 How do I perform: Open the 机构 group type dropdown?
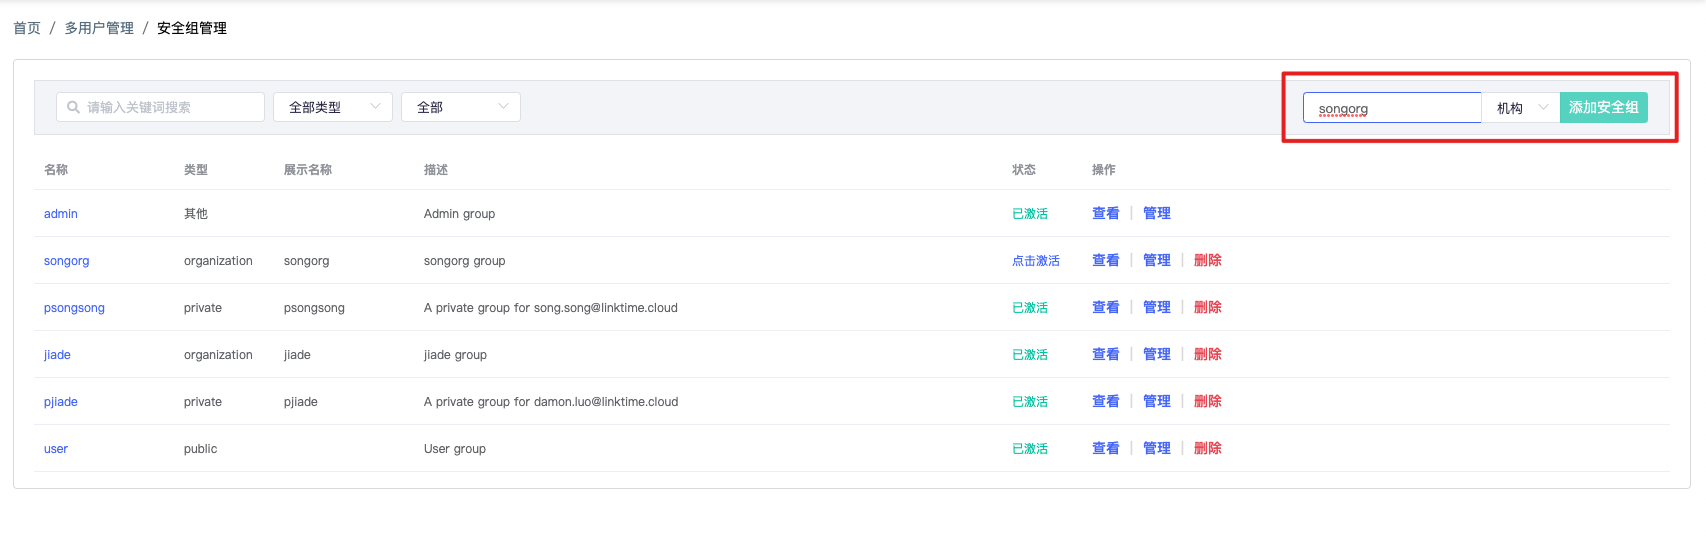pyautogui.click(x=1521, y=108)
